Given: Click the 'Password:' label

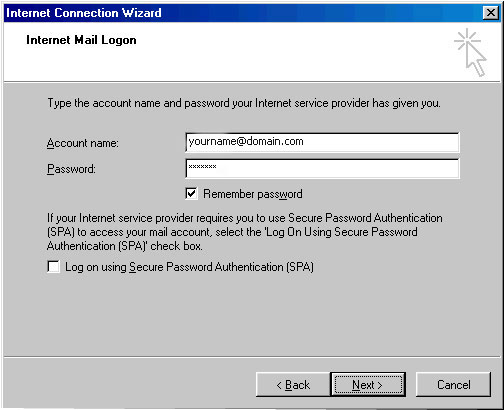Looking at the screenshot, I should tap(71, 169).
